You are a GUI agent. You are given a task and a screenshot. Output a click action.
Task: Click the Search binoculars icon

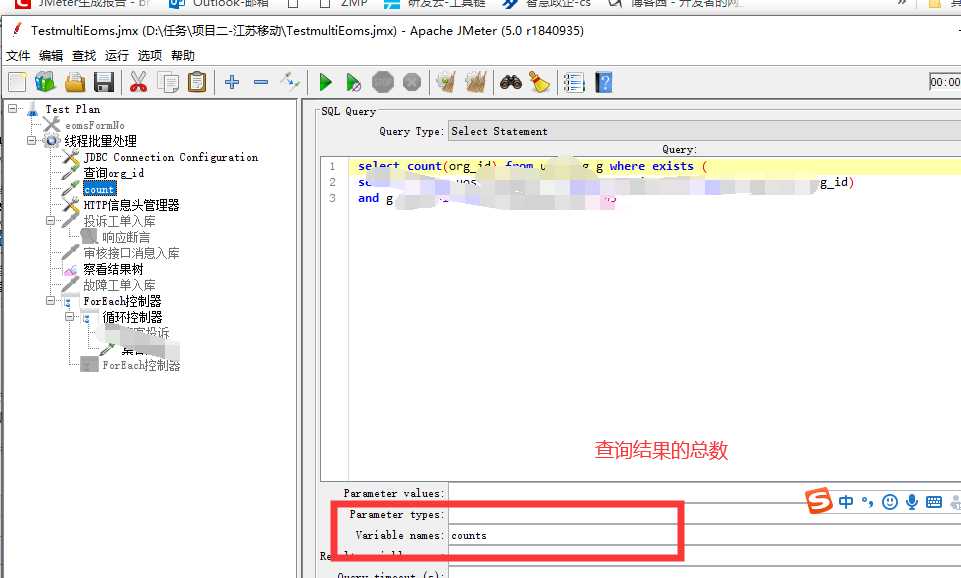click(511, 82)
